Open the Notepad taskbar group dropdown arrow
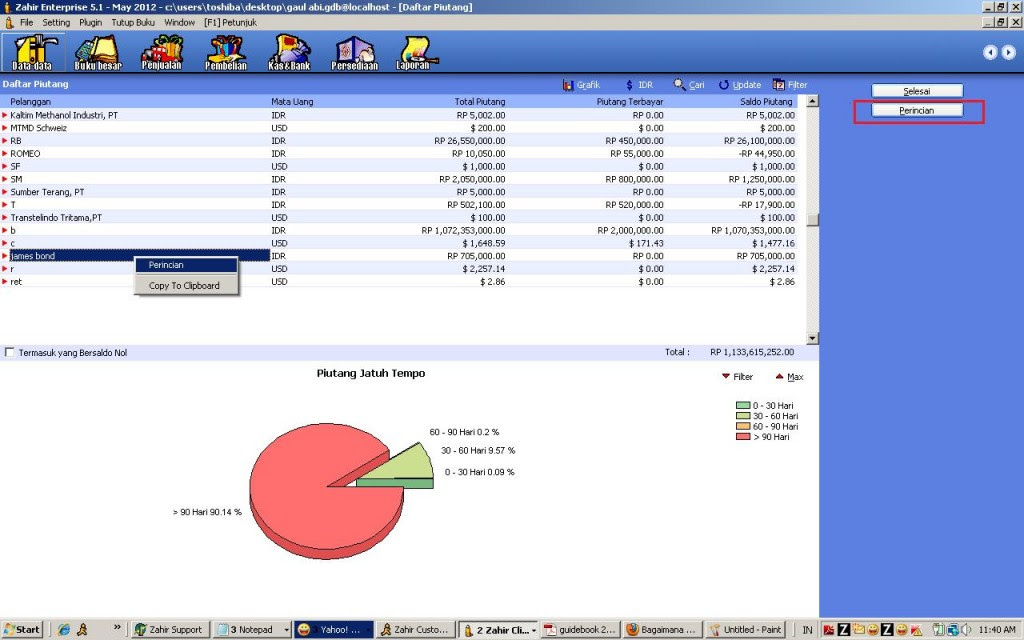The image size is (1024, 640). pos(286,630)
